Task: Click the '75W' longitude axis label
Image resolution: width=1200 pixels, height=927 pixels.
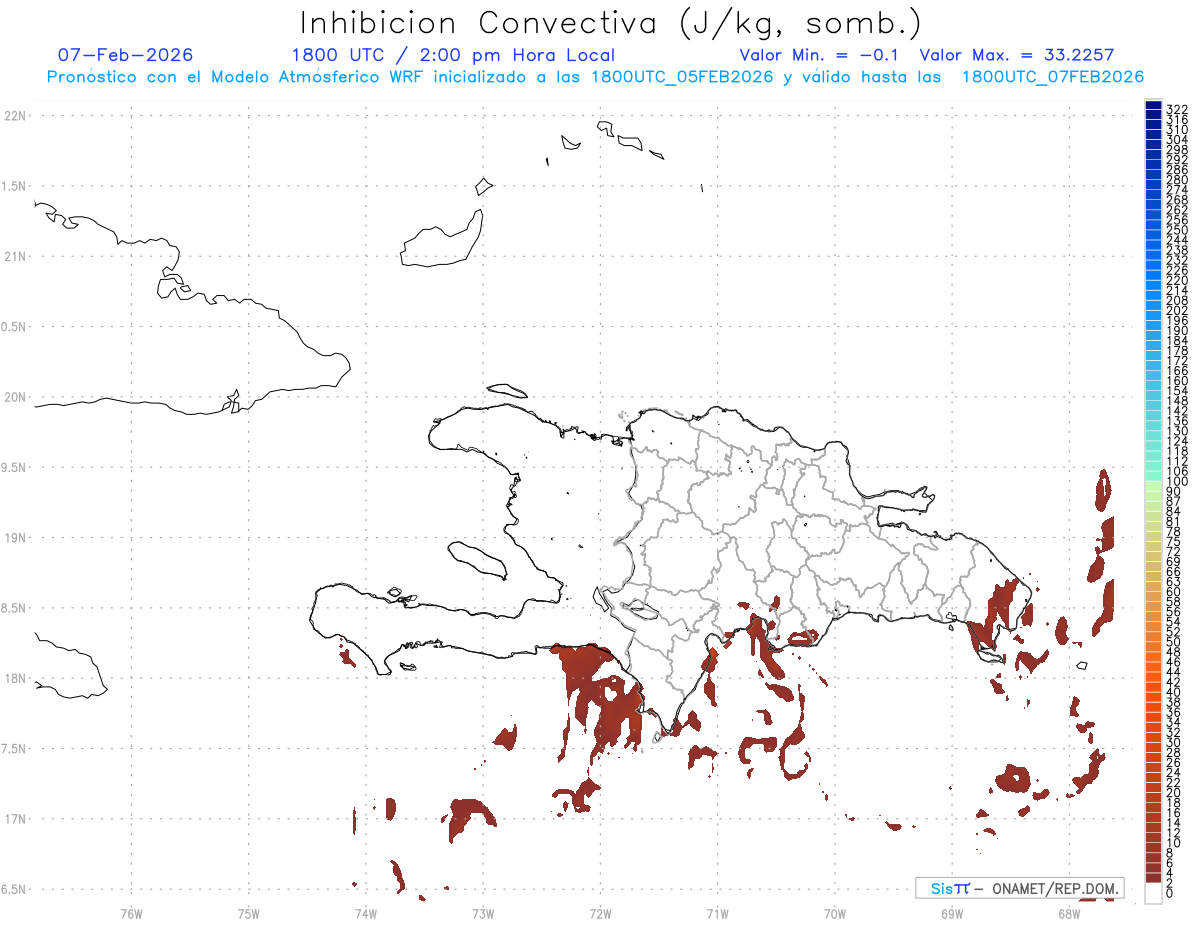Action: pyautogui.click(x=249, y=913)
